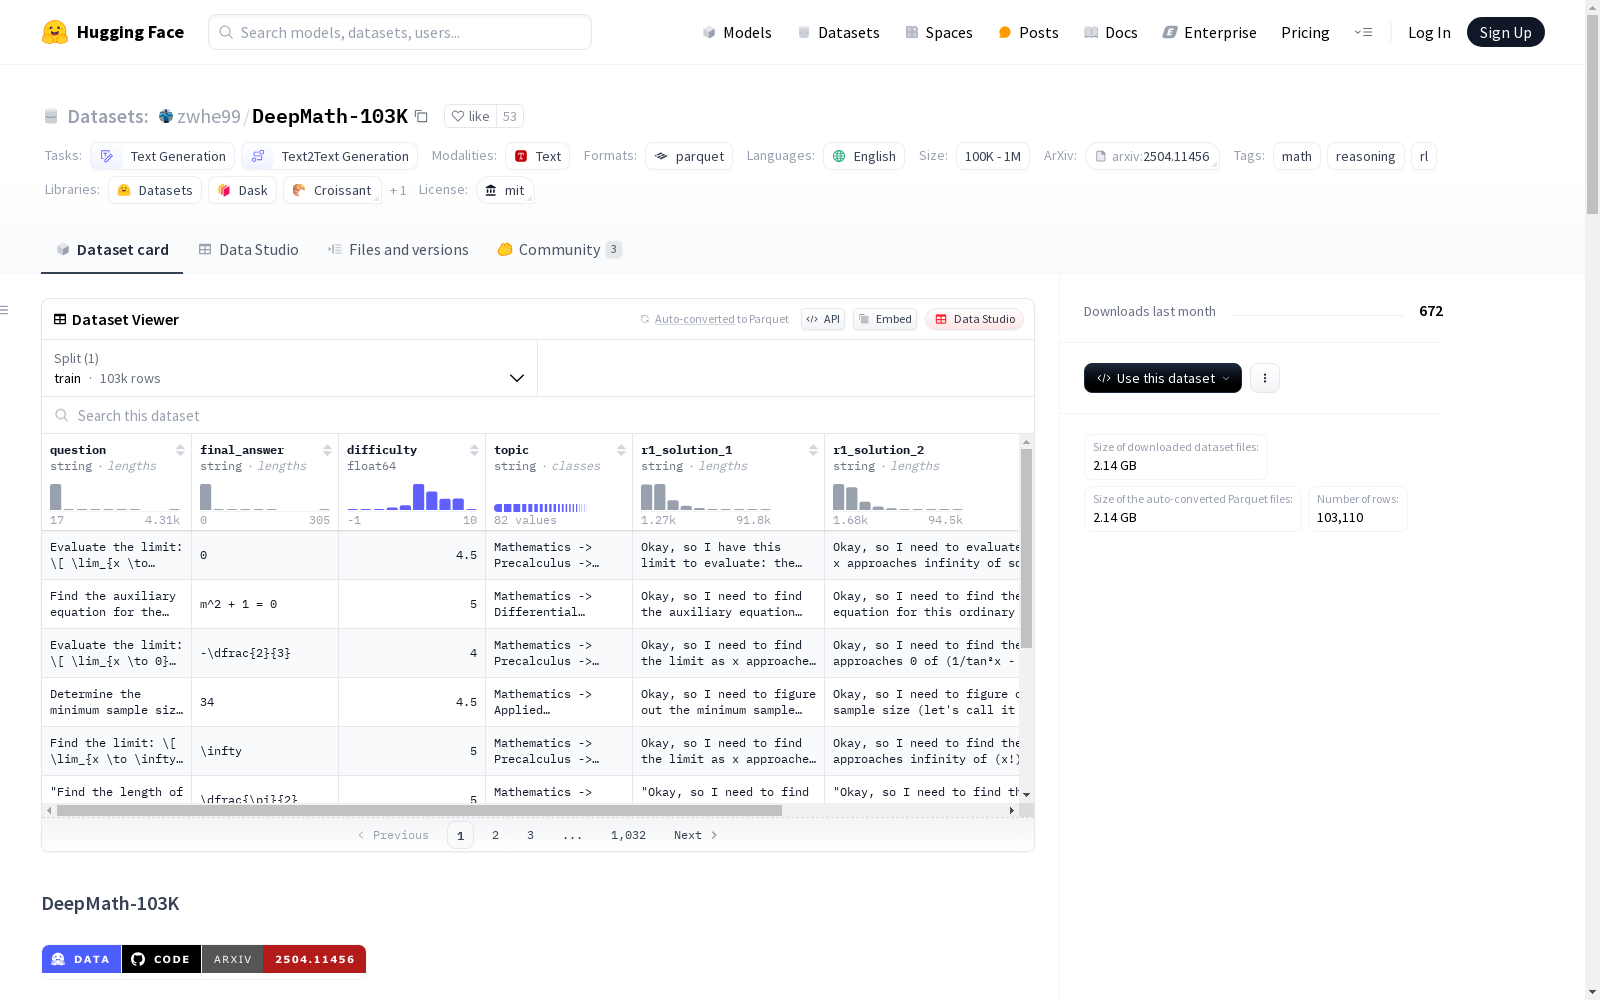The image size is (1600, 1000).
Task: Click the mit license tag
Action: 505,190
